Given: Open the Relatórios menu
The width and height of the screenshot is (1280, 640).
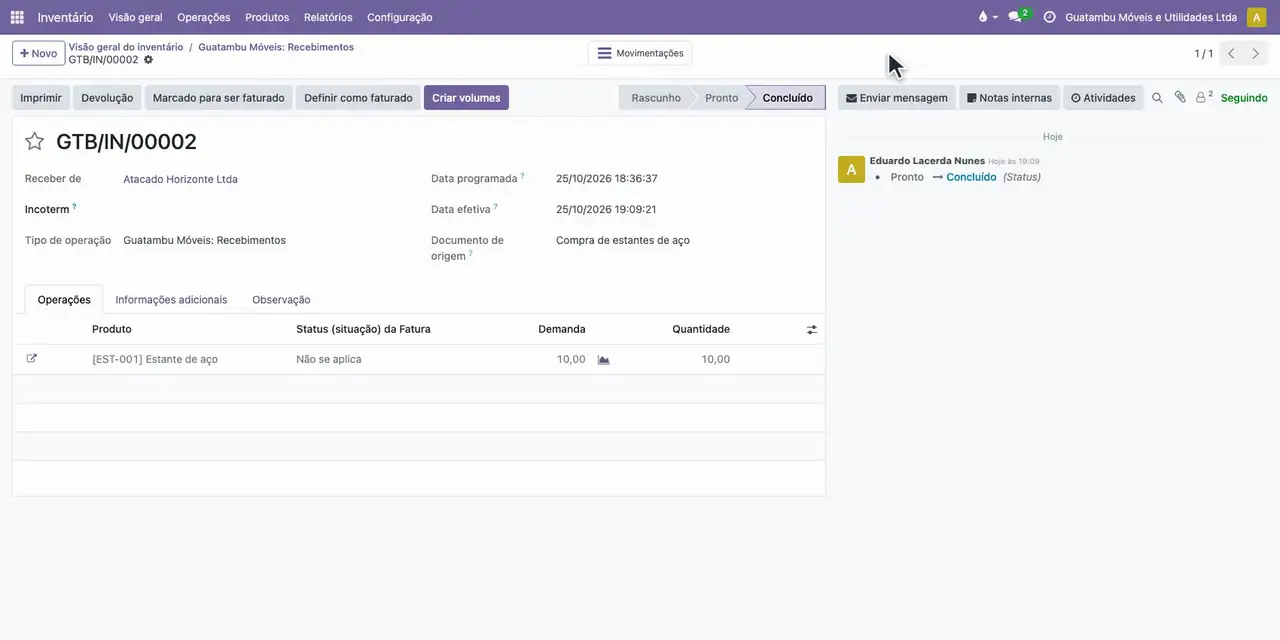Looking at the screenshot, I should pyautogui.click(x=328, y=17).
